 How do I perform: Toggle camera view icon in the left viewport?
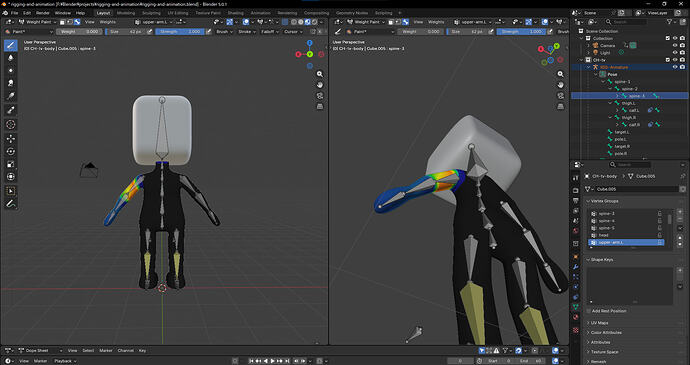coord(320,96)
